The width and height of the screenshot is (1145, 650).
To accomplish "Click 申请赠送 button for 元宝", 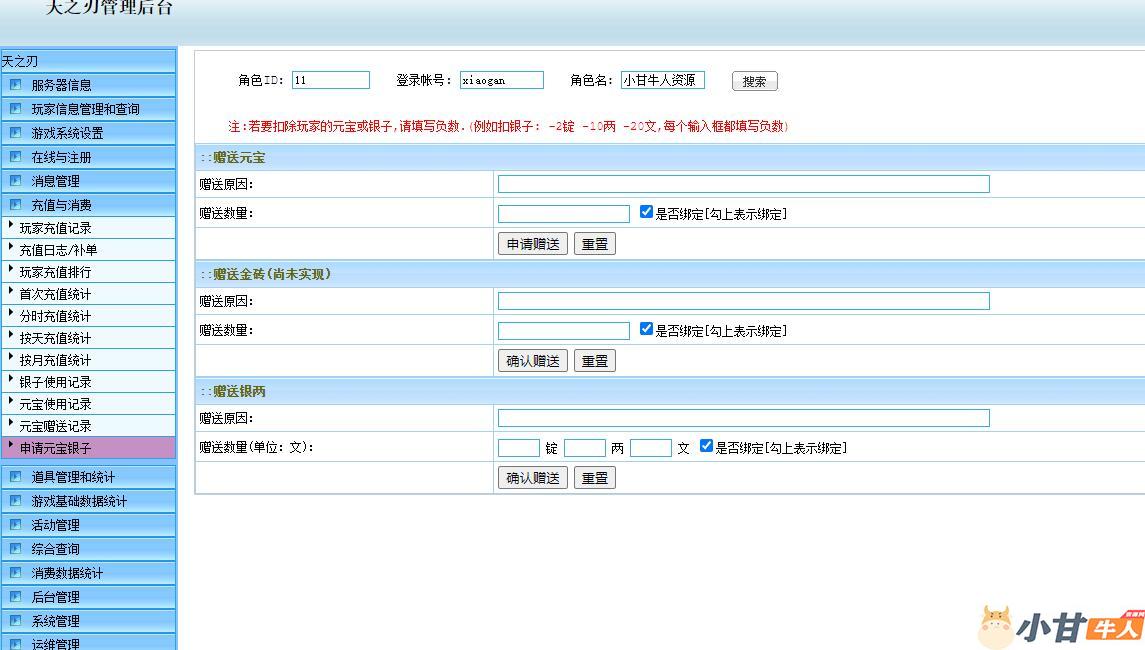I will 532,244.
